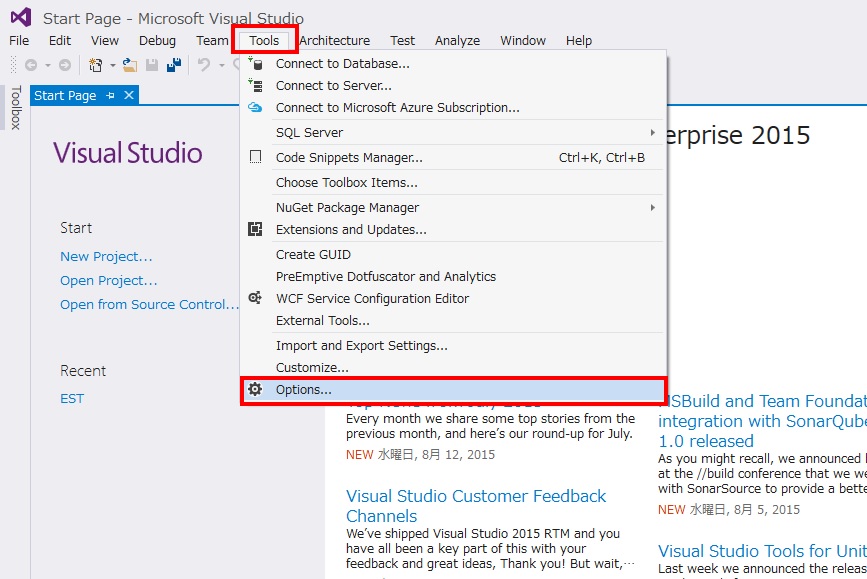This screenshot has height=579, width=867.
Task: Click the Azure cloud icon in Tools menu
Action: coord(255,107)
